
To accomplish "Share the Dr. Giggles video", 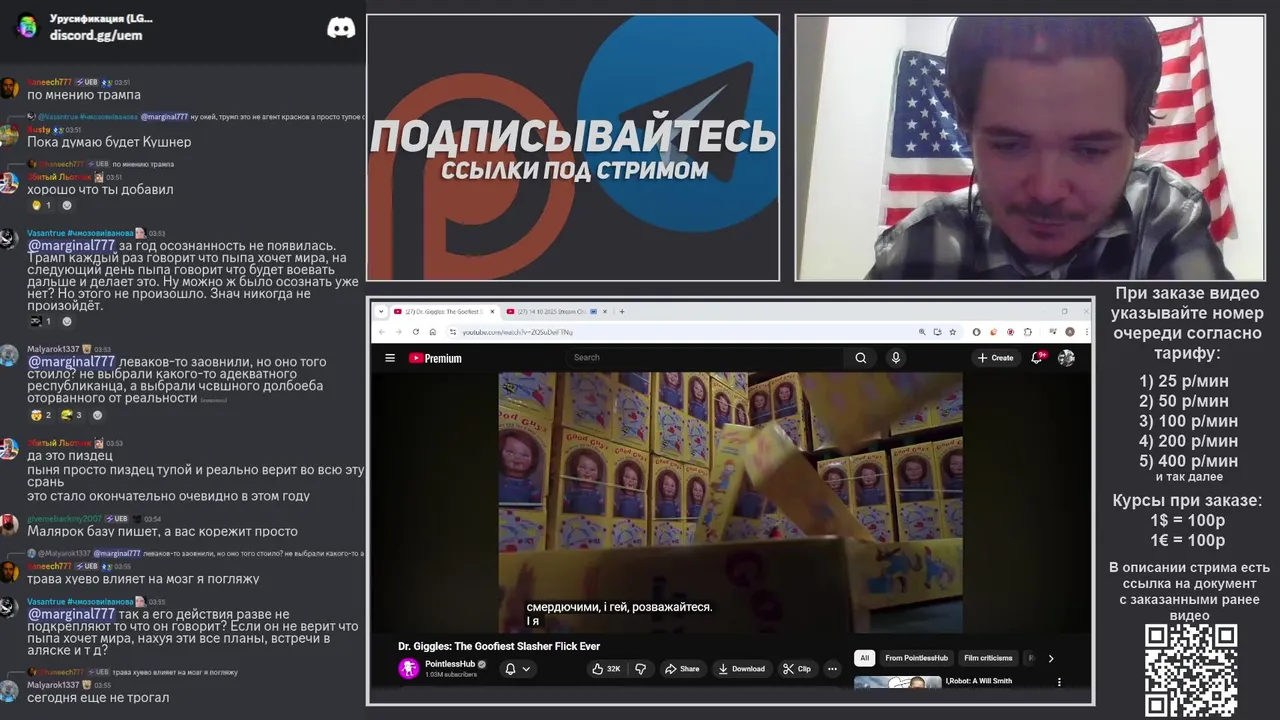I will click(x=682, y=669).
